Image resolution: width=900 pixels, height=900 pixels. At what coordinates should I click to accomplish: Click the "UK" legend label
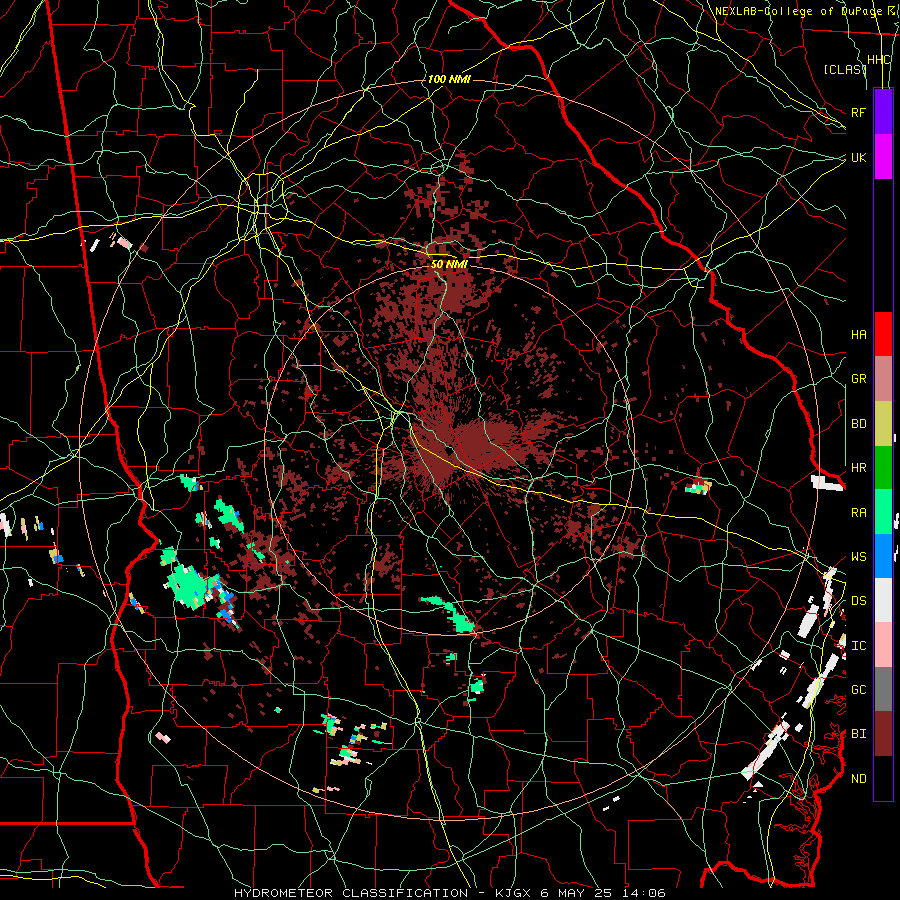[x=858, y=157]
